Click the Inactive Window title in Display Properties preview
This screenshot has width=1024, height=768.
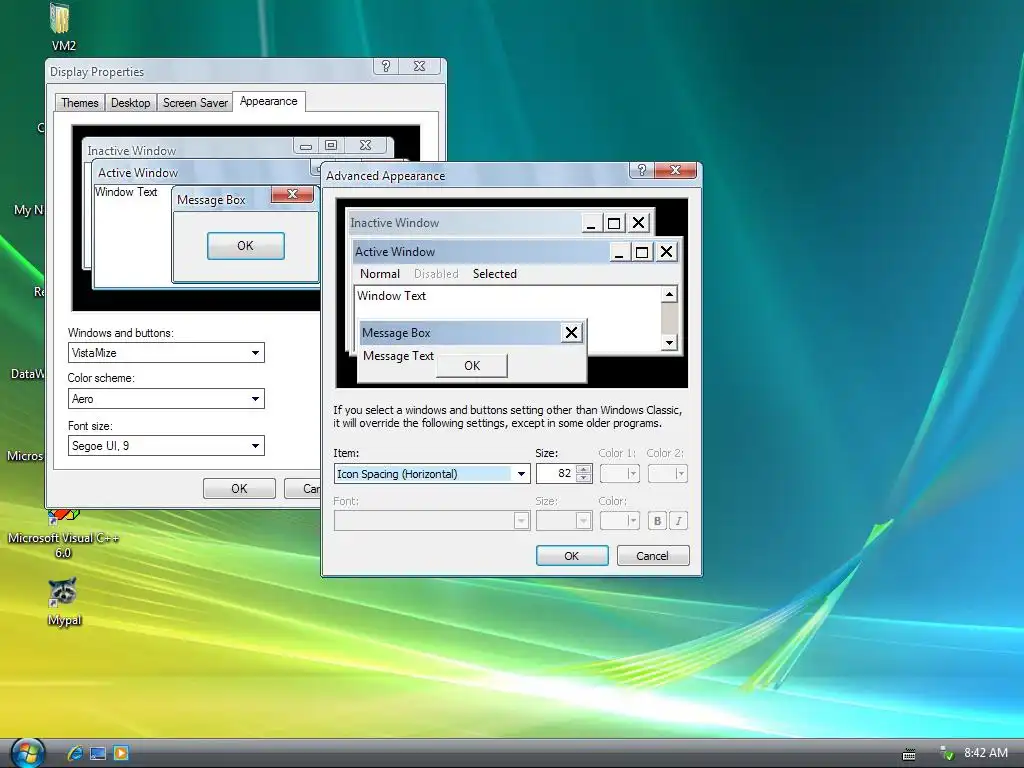tap(132, 151)
